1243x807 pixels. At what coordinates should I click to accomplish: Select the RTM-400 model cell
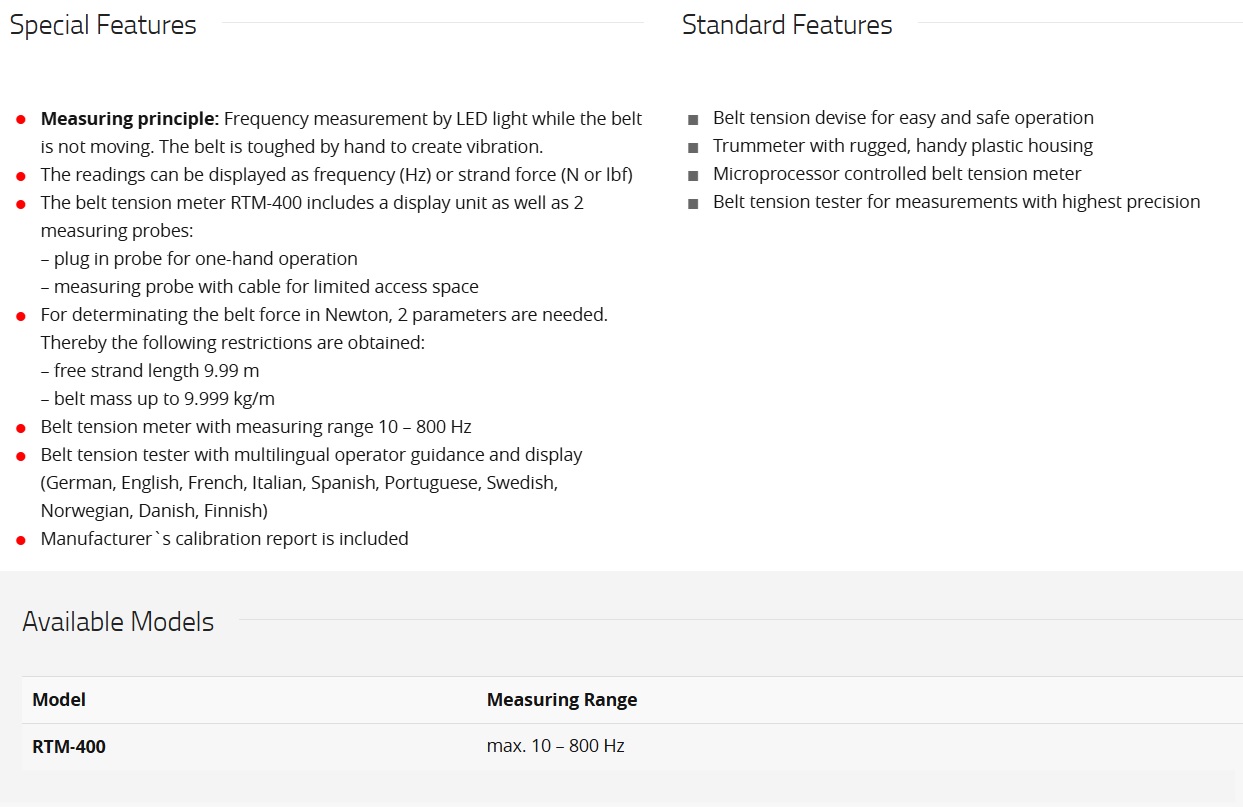[x=69, y=747]
